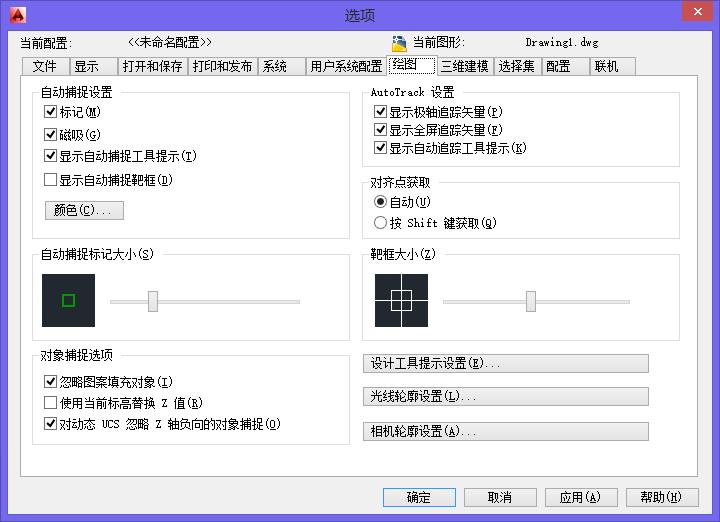Switch to the 显示 tab
This screenshot has height=522, width=720.
[93, 66]
